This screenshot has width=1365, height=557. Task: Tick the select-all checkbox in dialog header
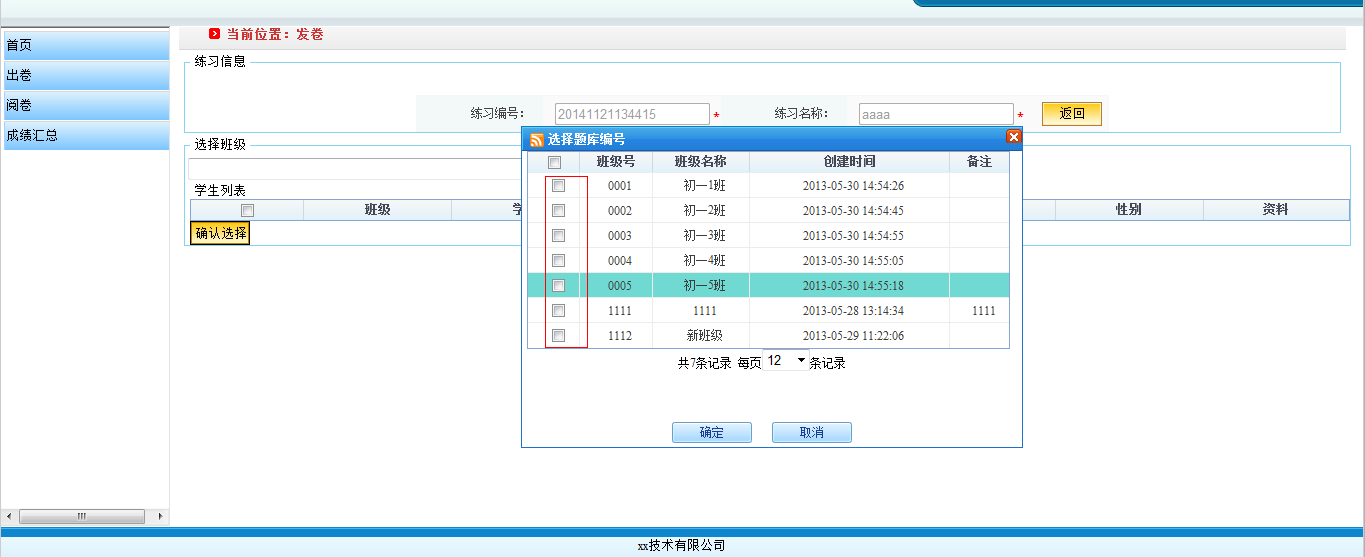555,162
